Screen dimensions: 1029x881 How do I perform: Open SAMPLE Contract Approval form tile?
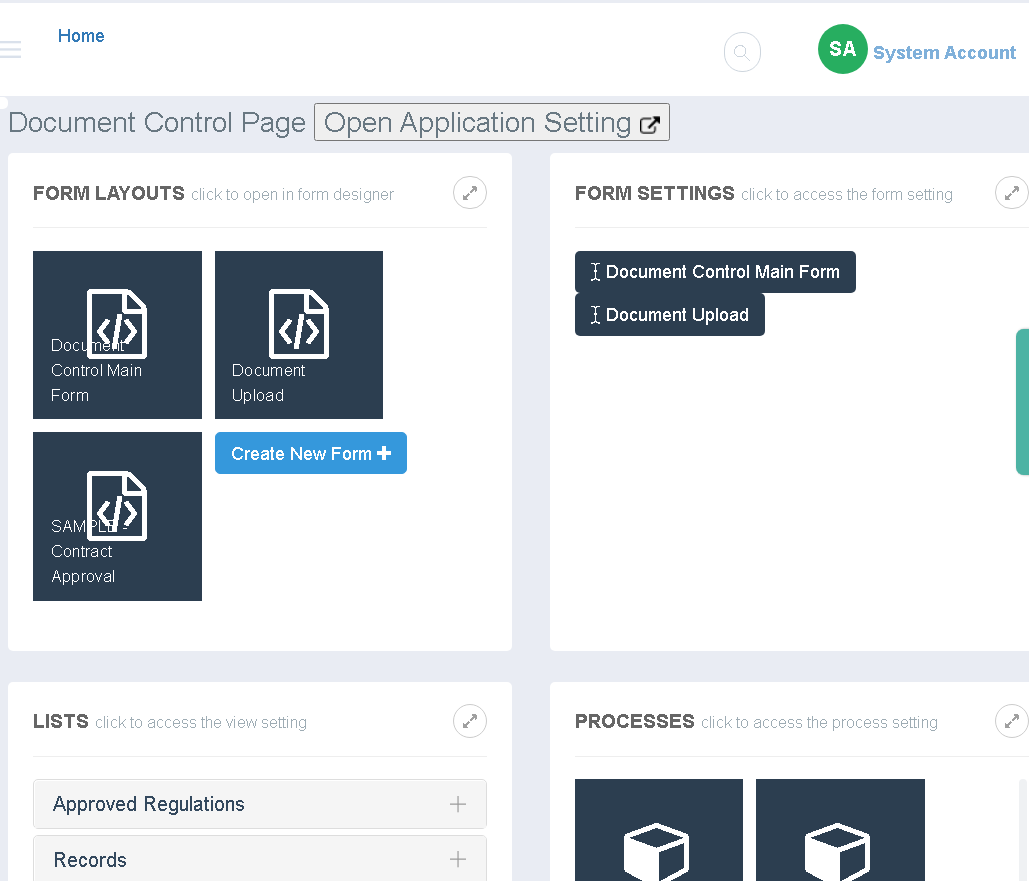117,516
